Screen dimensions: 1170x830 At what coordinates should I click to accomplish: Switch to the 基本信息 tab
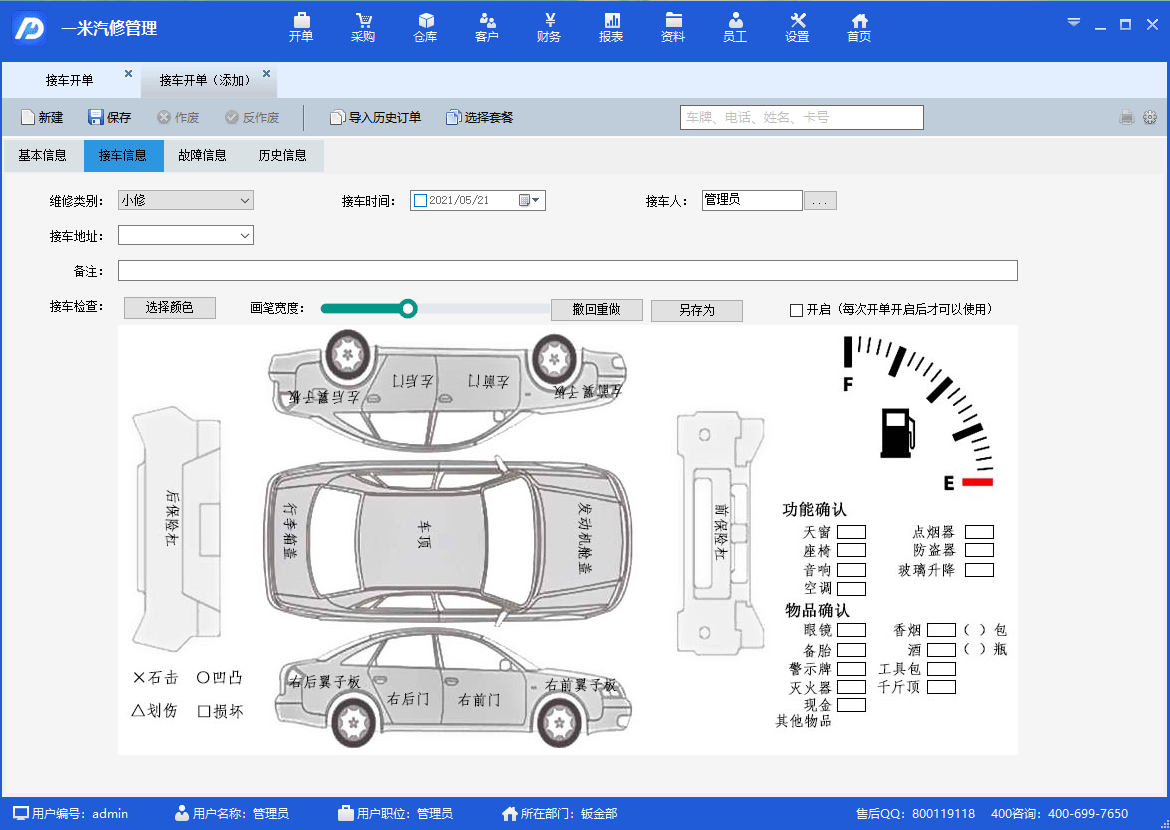43,156
